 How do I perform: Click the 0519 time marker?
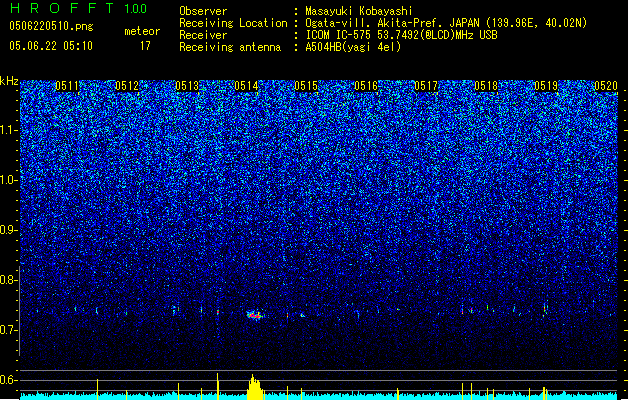pyautogui.click(x=546, y=86)
